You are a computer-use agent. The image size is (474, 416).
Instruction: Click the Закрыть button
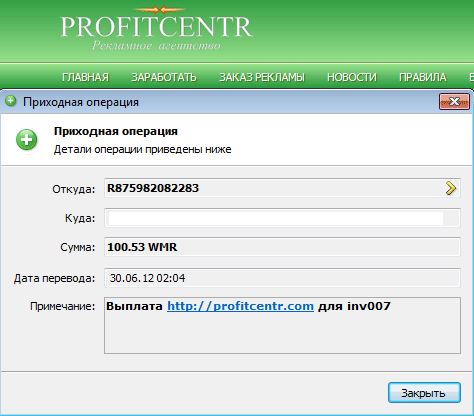pyautogui.click(x=424, y=393)
